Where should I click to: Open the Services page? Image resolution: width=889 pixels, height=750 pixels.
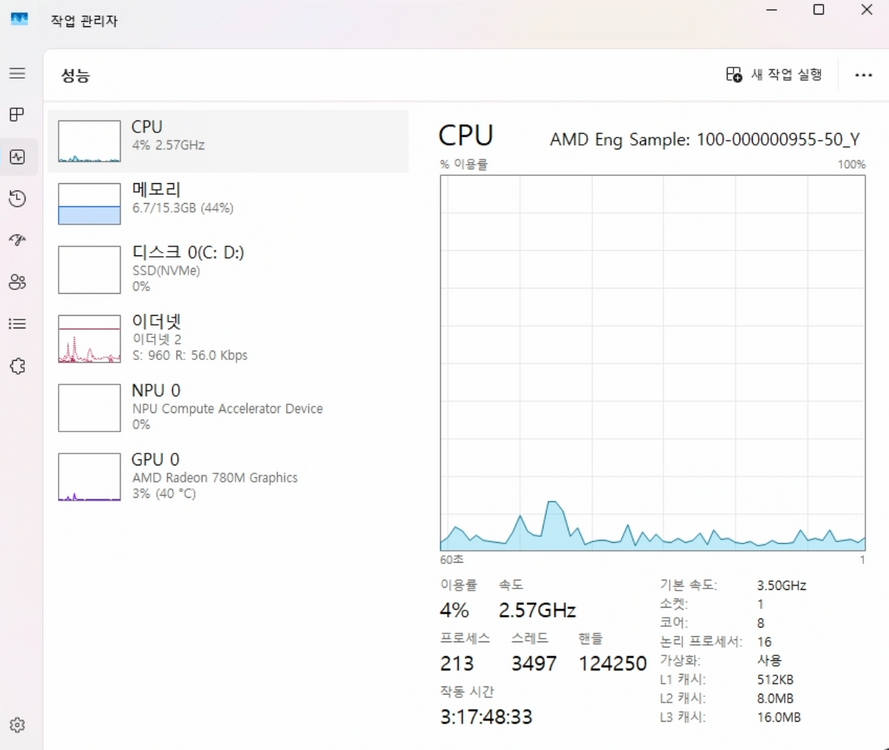point(17,366)
